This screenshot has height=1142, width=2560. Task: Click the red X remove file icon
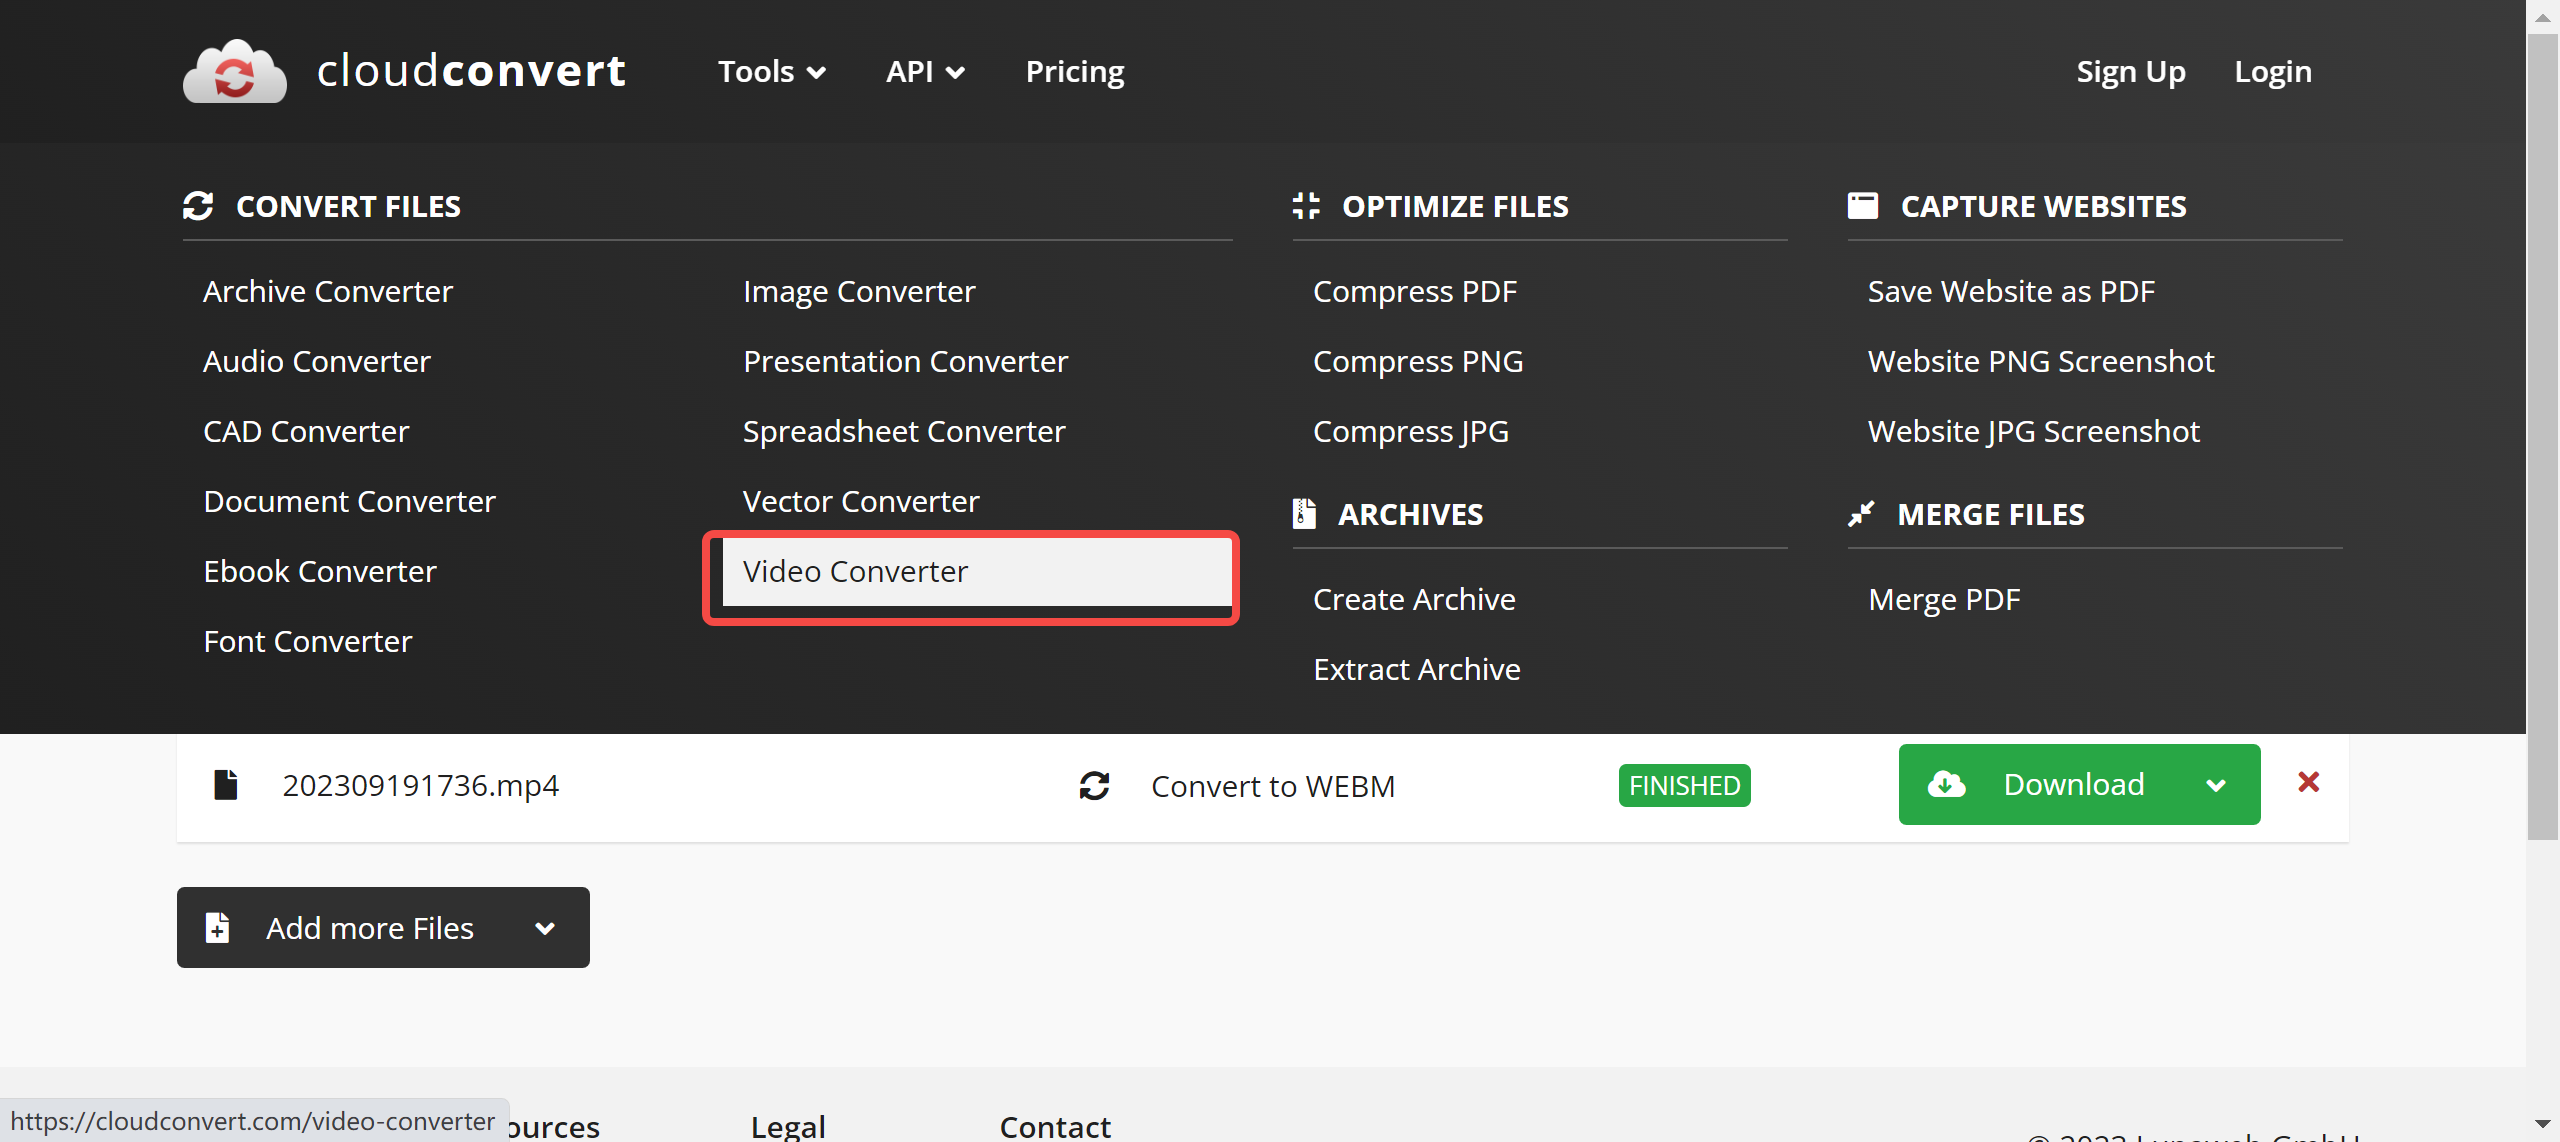click(x=2308, y=782)
